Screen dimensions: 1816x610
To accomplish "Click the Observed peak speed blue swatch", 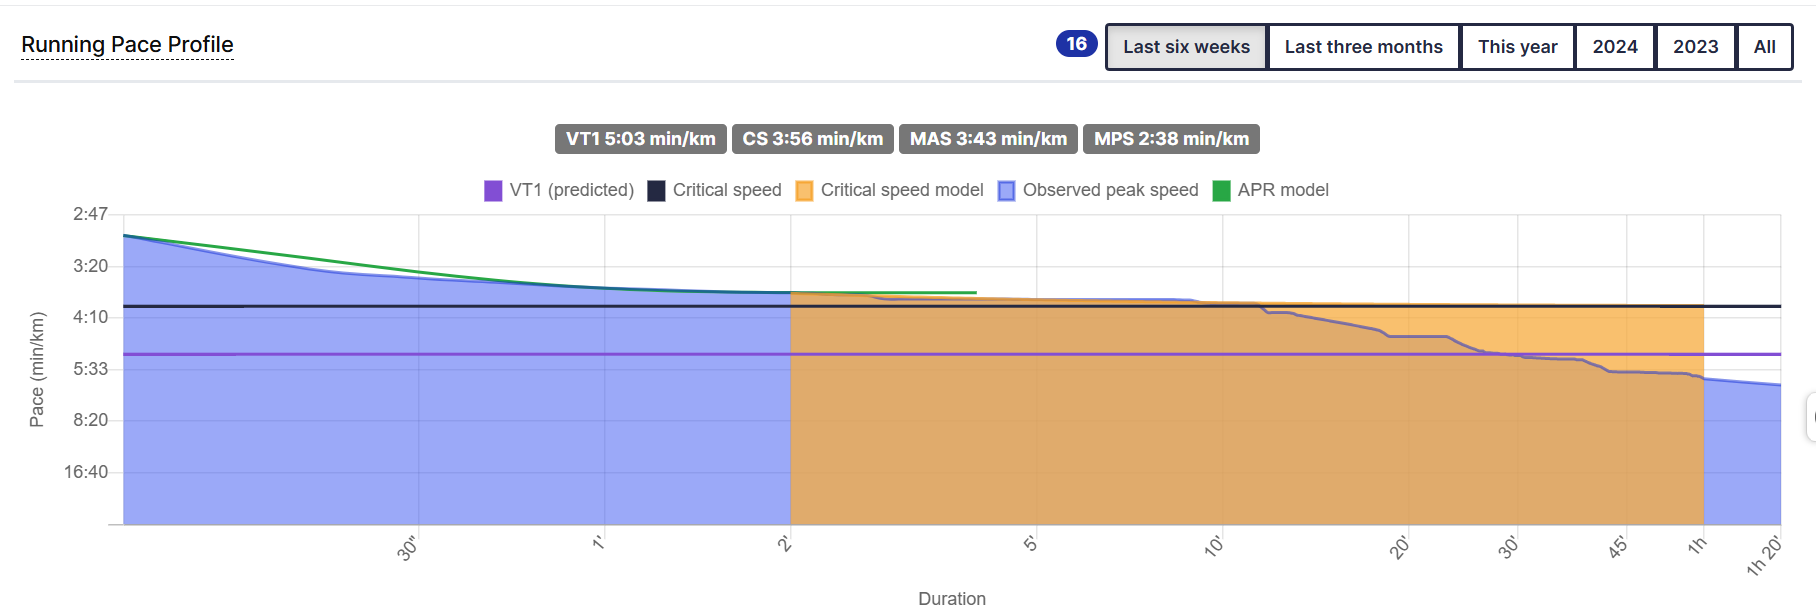I will click(x=1006, y=191).
